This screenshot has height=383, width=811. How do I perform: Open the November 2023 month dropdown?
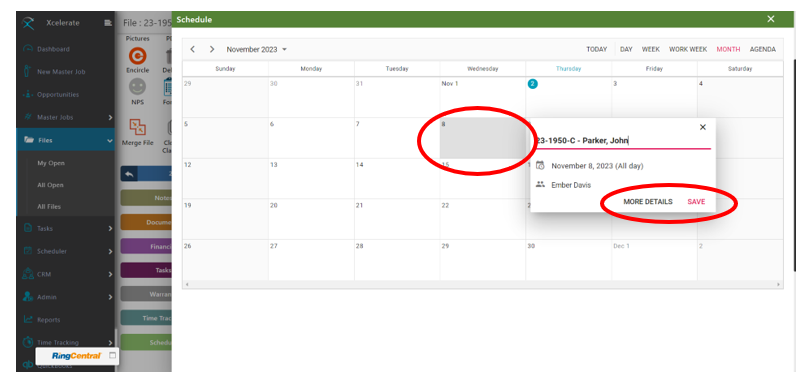[x=257, y=50]
